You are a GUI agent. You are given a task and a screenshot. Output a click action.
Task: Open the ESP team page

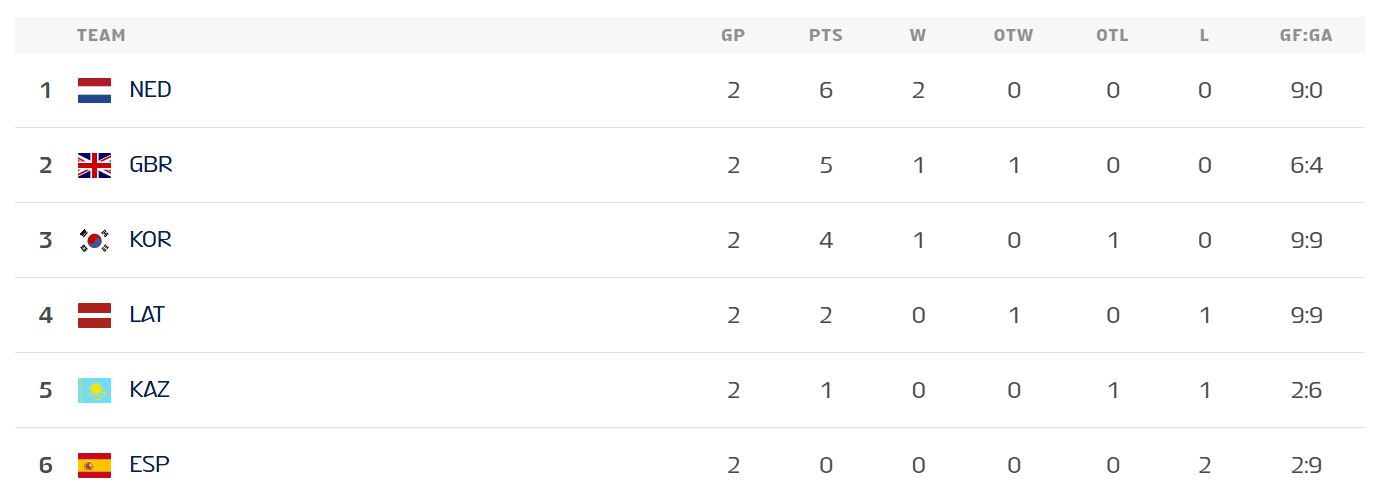point(149,465)
